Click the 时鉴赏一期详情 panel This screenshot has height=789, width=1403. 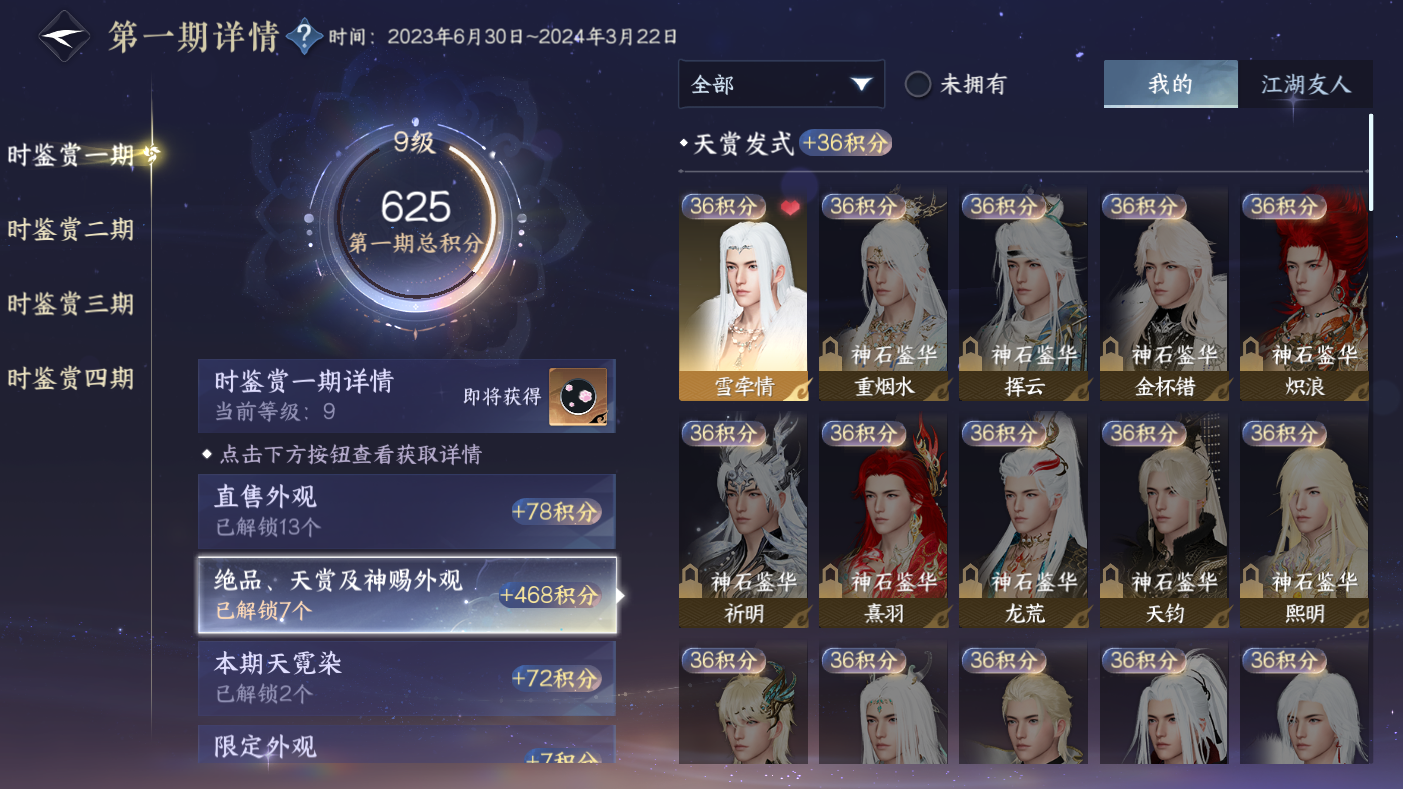click(x=407, y=396)
